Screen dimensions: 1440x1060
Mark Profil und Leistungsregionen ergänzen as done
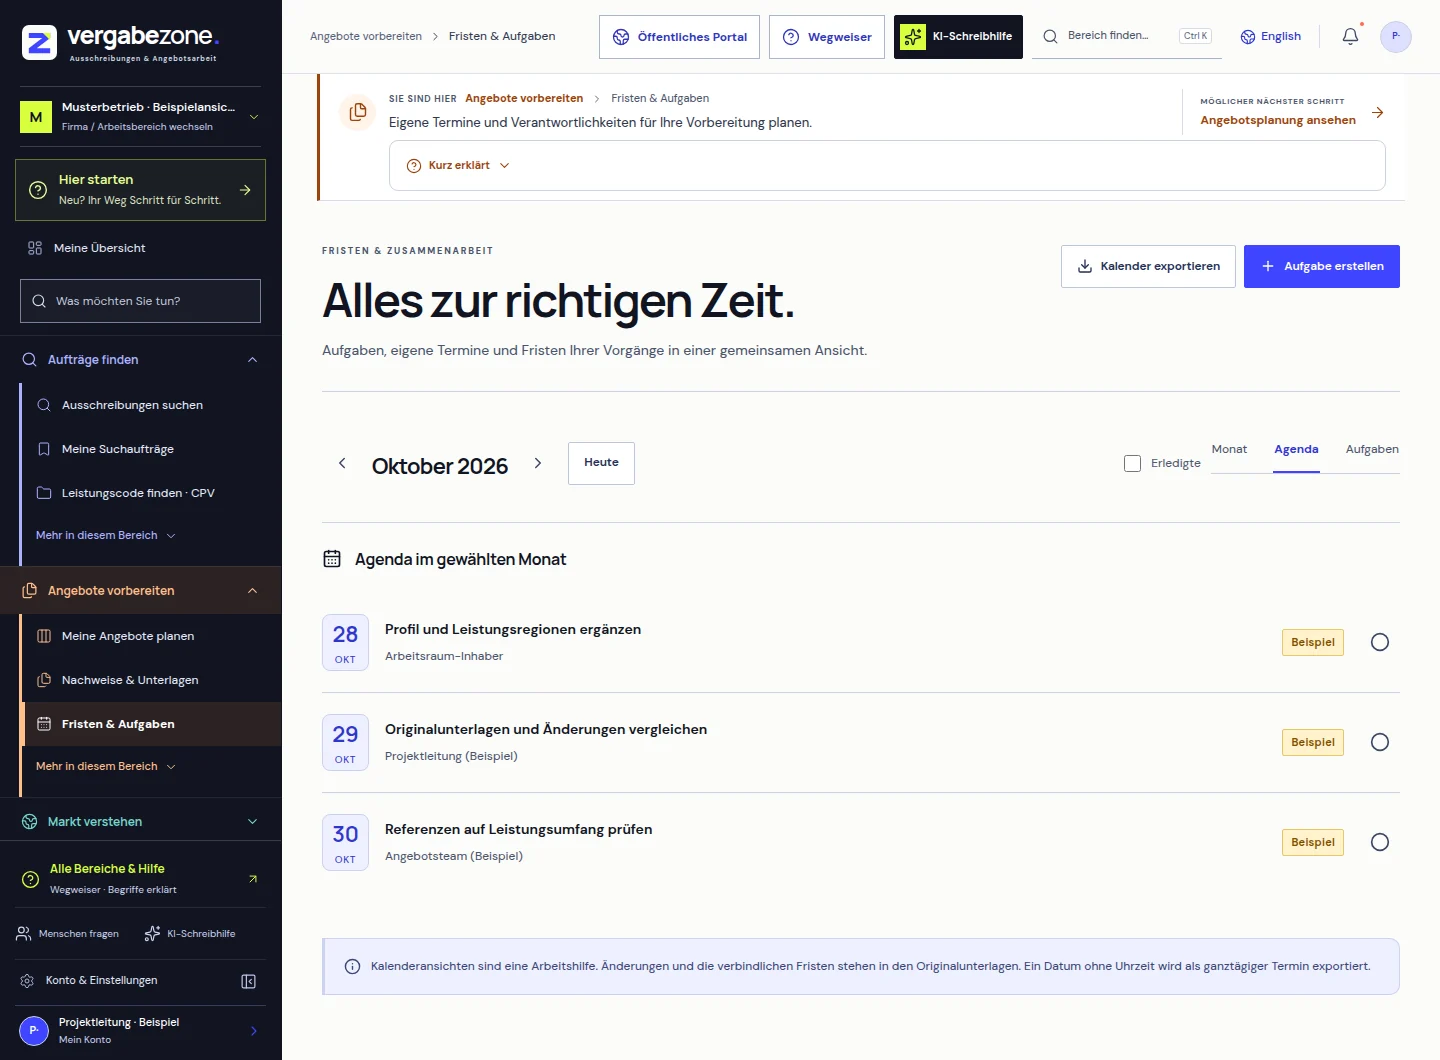pyautogui.click(x=1380, y=642)
